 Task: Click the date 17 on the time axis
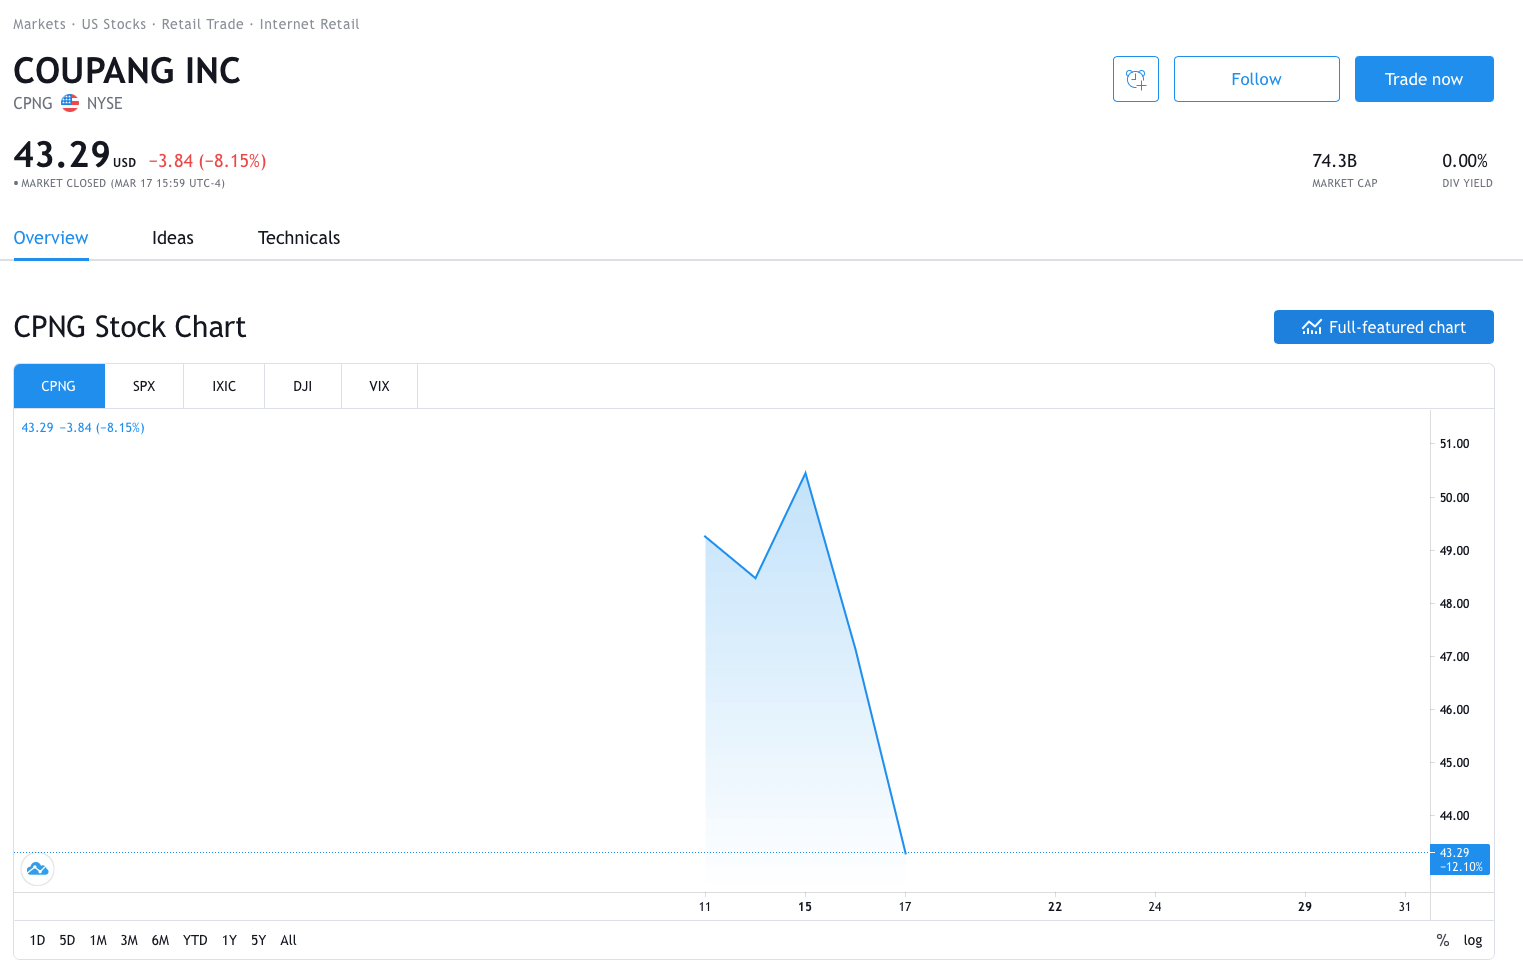click(905, 906)
